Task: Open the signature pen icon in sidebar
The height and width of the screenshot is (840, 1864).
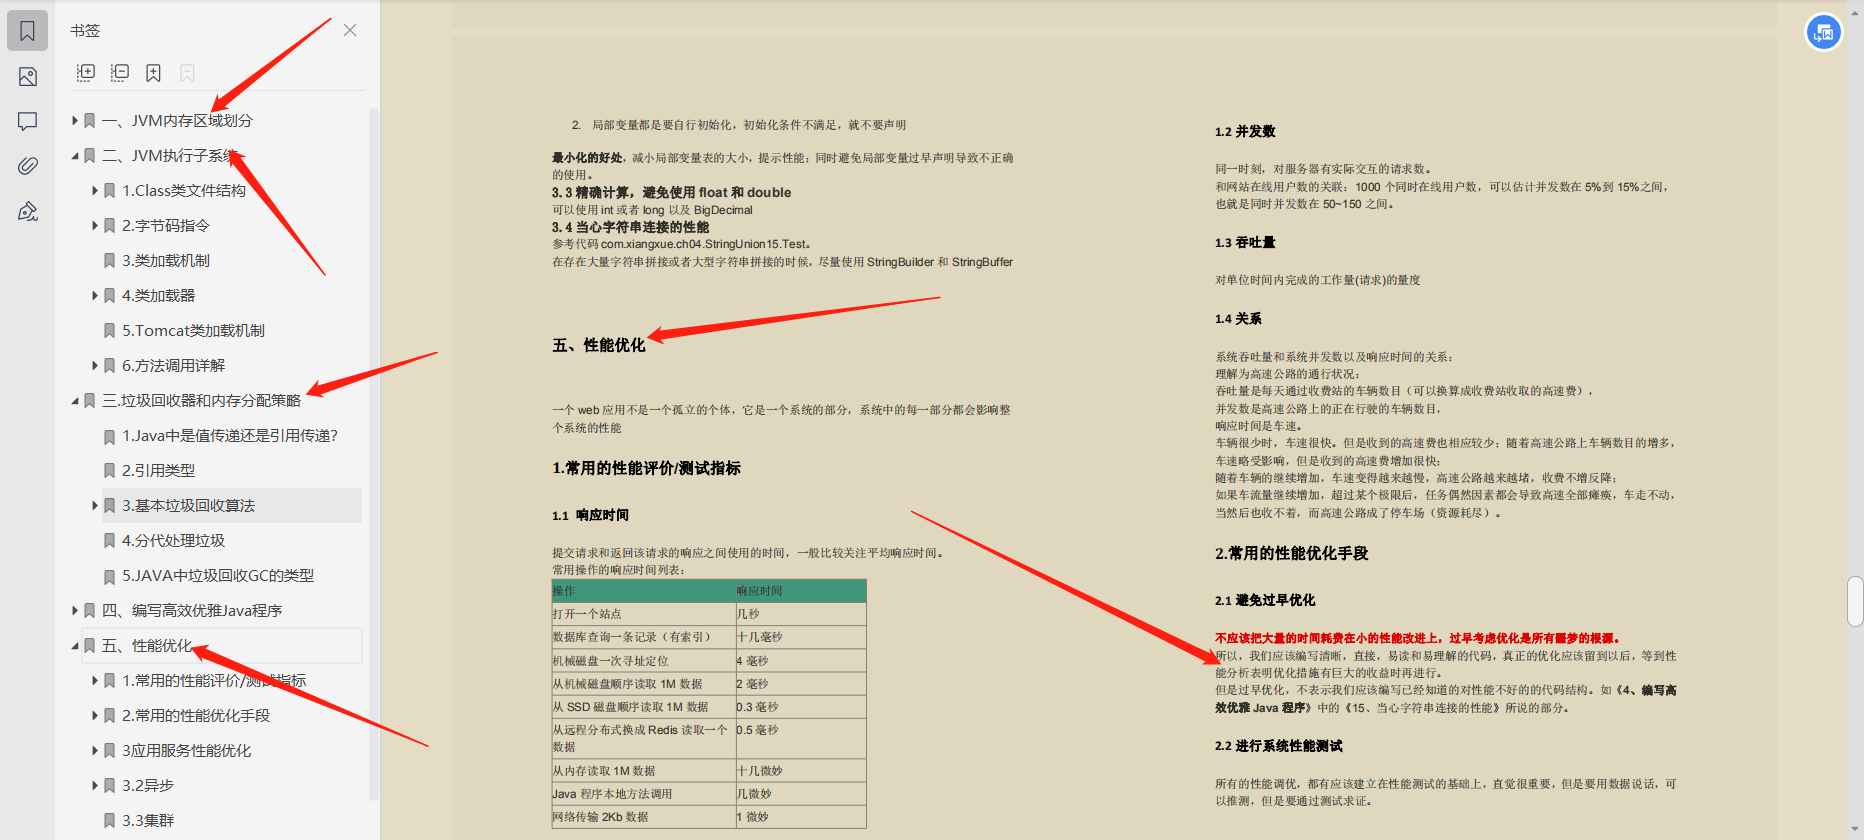Action: (x=27, y=211)
